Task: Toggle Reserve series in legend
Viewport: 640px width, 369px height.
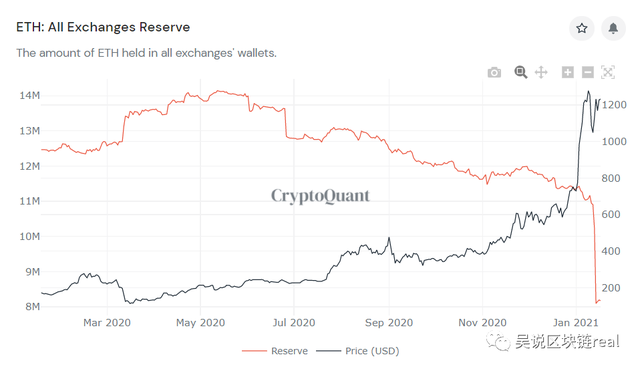Action: [x=289, y=351]
